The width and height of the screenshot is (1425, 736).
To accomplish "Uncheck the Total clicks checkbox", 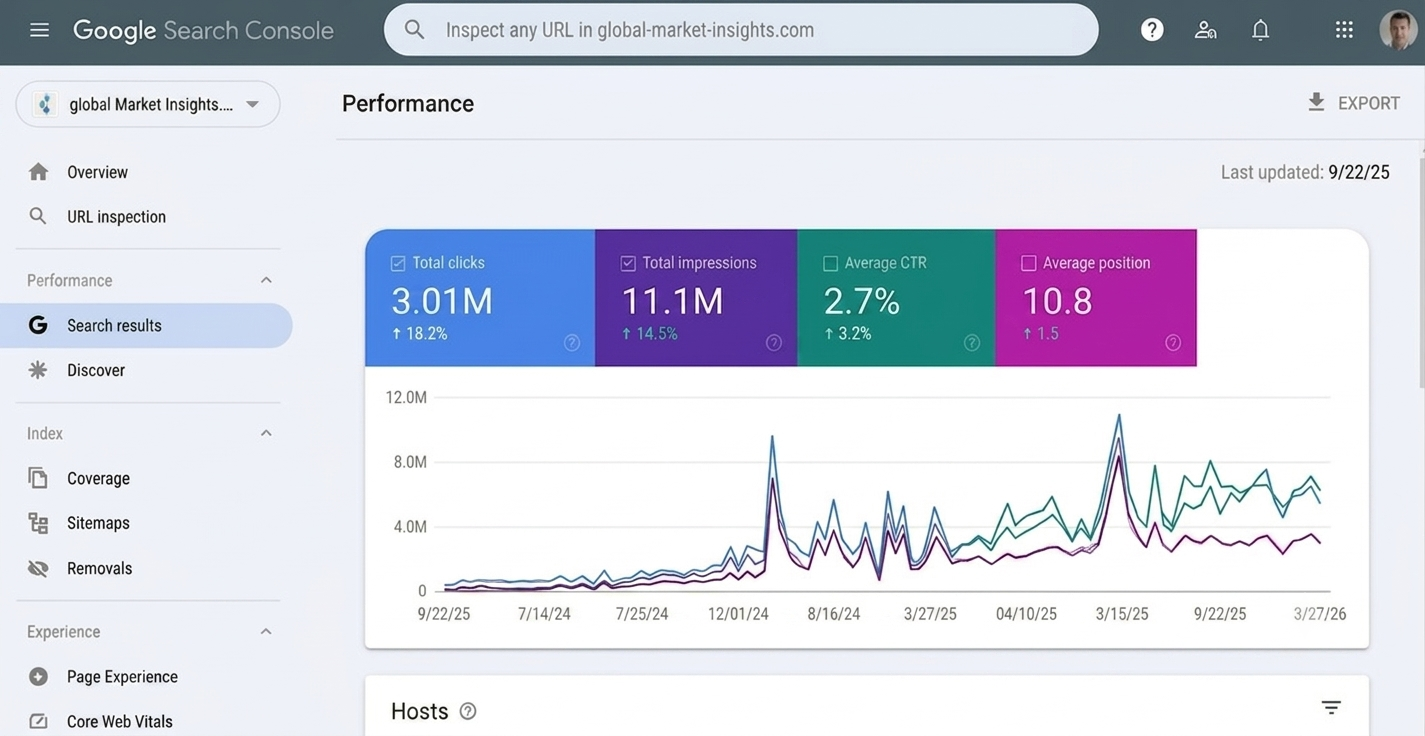I will coord(398,263).
